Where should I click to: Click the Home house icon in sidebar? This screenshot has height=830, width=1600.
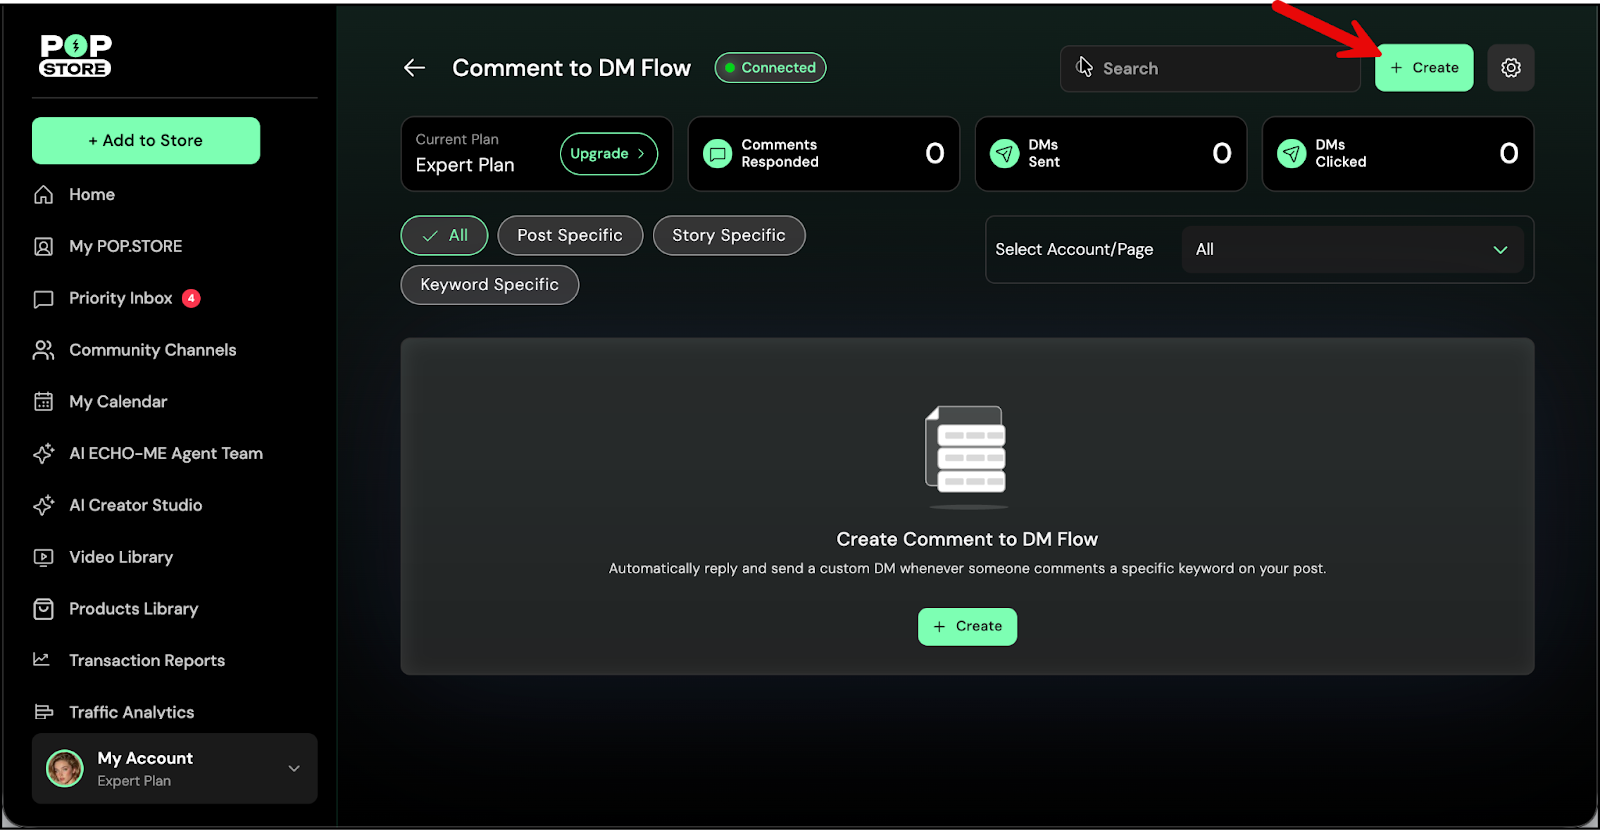pos(44,195)
